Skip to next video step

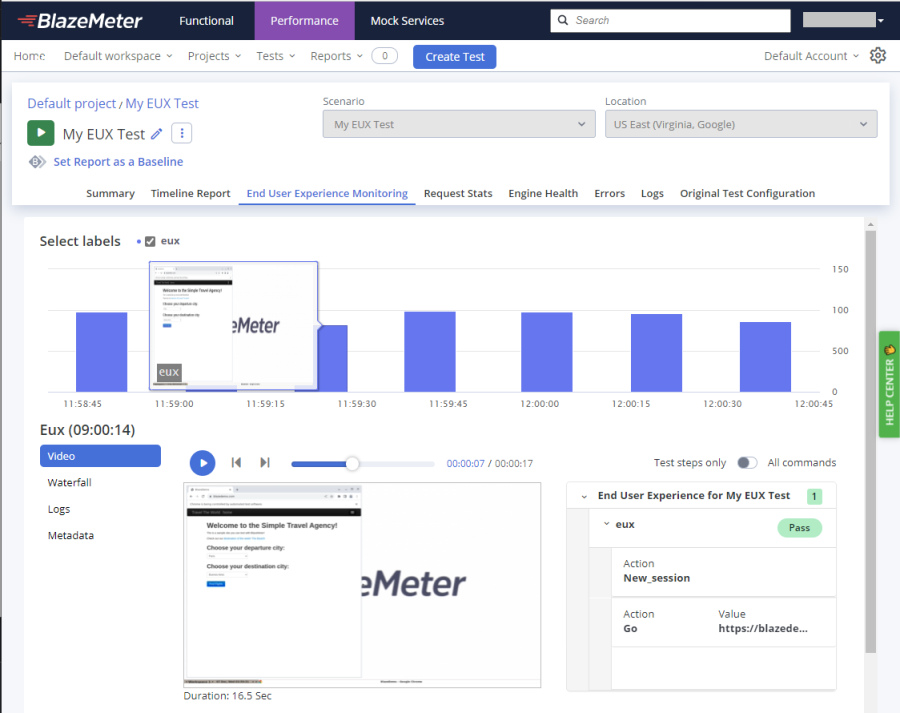[x=265, y=462]
